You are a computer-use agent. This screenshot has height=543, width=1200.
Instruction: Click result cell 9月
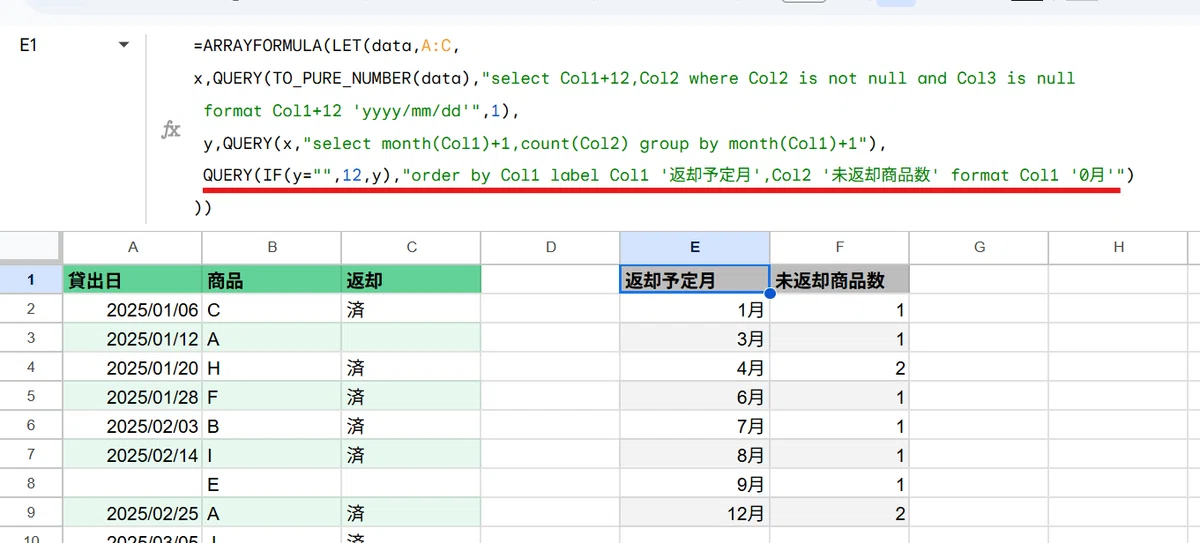pyautogui.click(x=695, y=483)
